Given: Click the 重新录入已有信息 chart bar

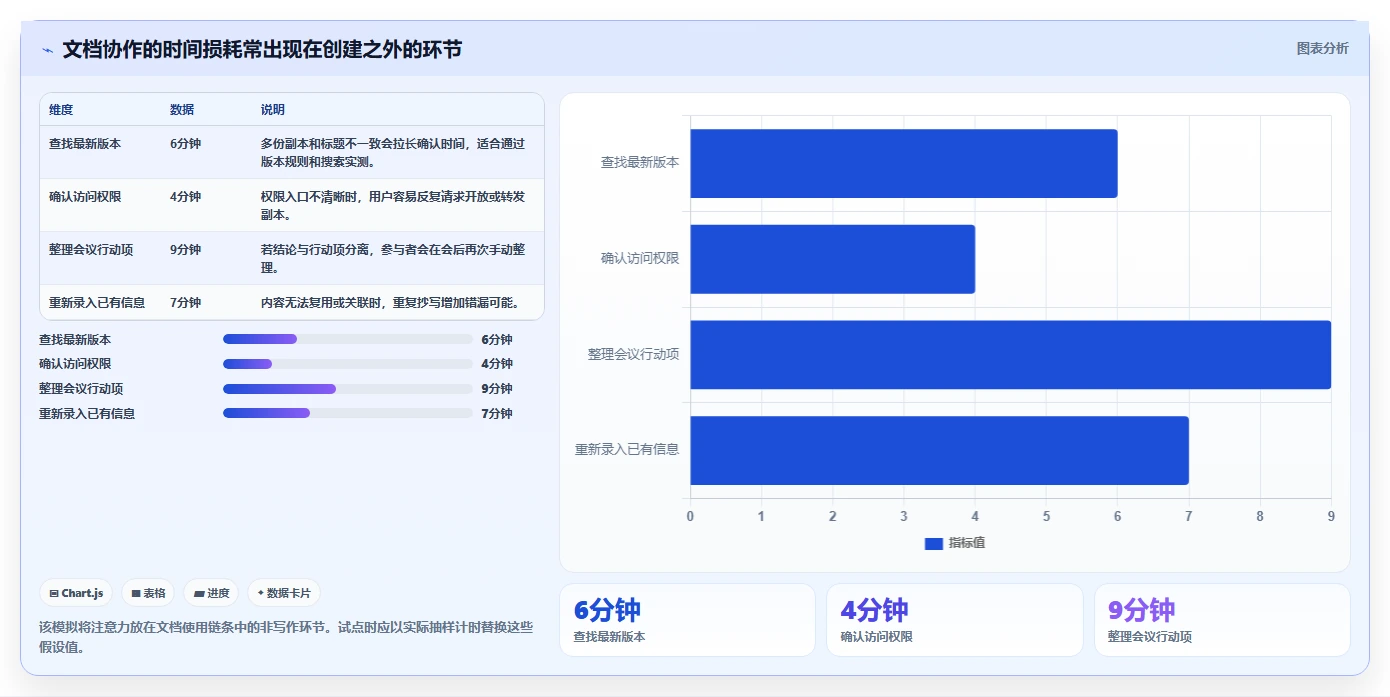Looking at the screenshot, I should click(x=939, y=450).
